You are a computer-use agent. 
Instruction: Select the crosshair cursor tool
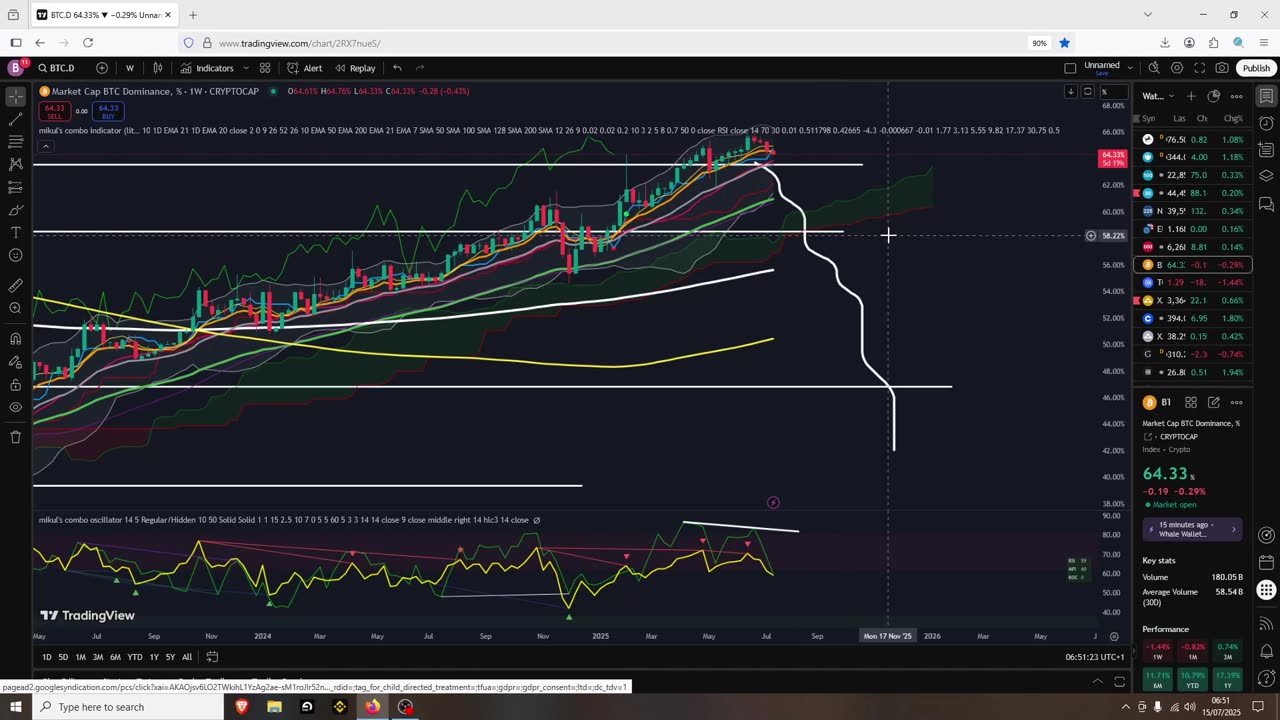(16, 97)
